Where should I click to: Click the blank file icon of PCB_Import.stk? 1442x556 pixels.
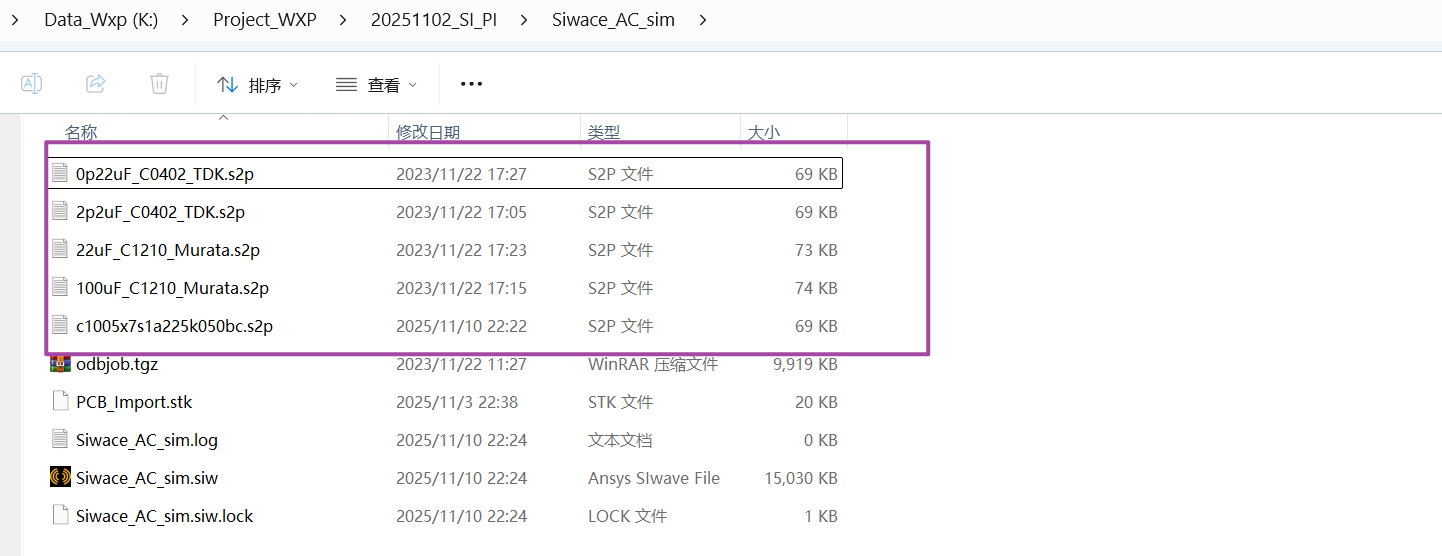(60, 401)
